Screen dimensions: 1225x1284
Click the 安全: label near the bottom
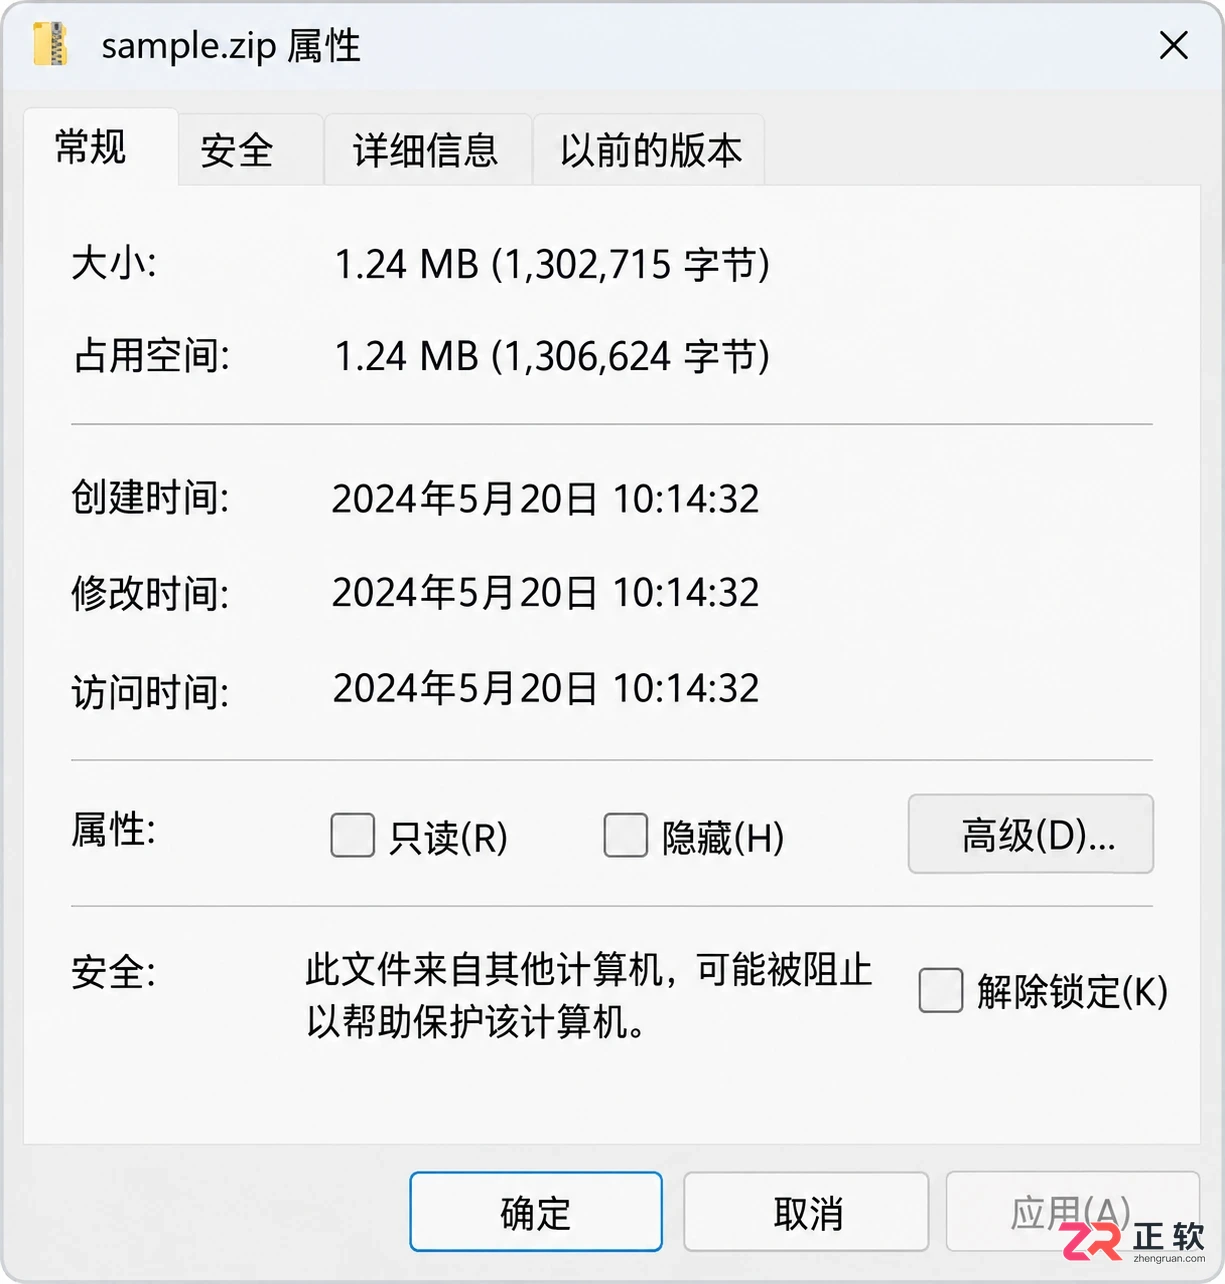[114, 972]
